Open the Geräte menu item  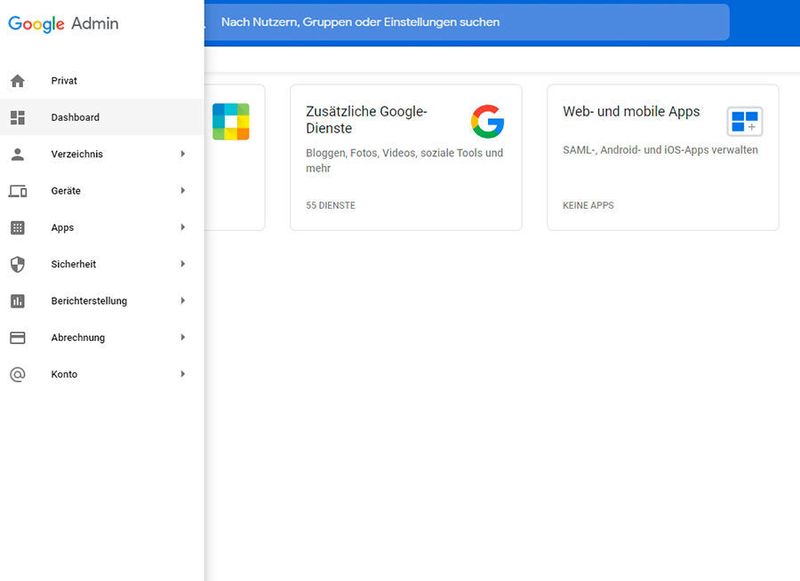coord(102,191)
